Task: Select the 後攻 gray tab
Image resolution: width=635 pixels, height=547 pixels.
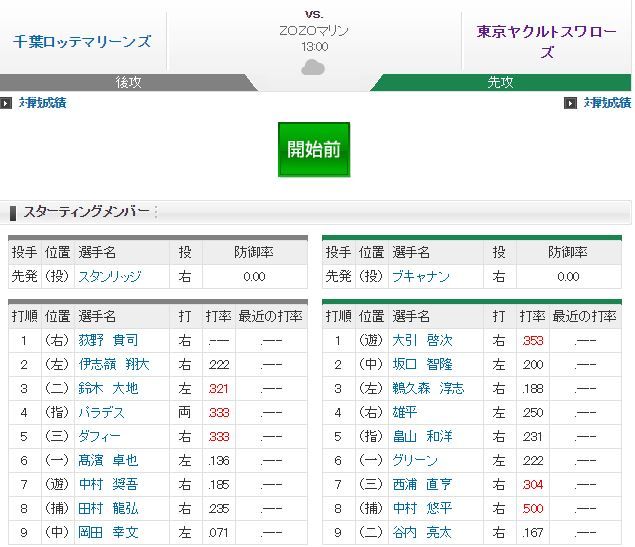Action: 128,82
